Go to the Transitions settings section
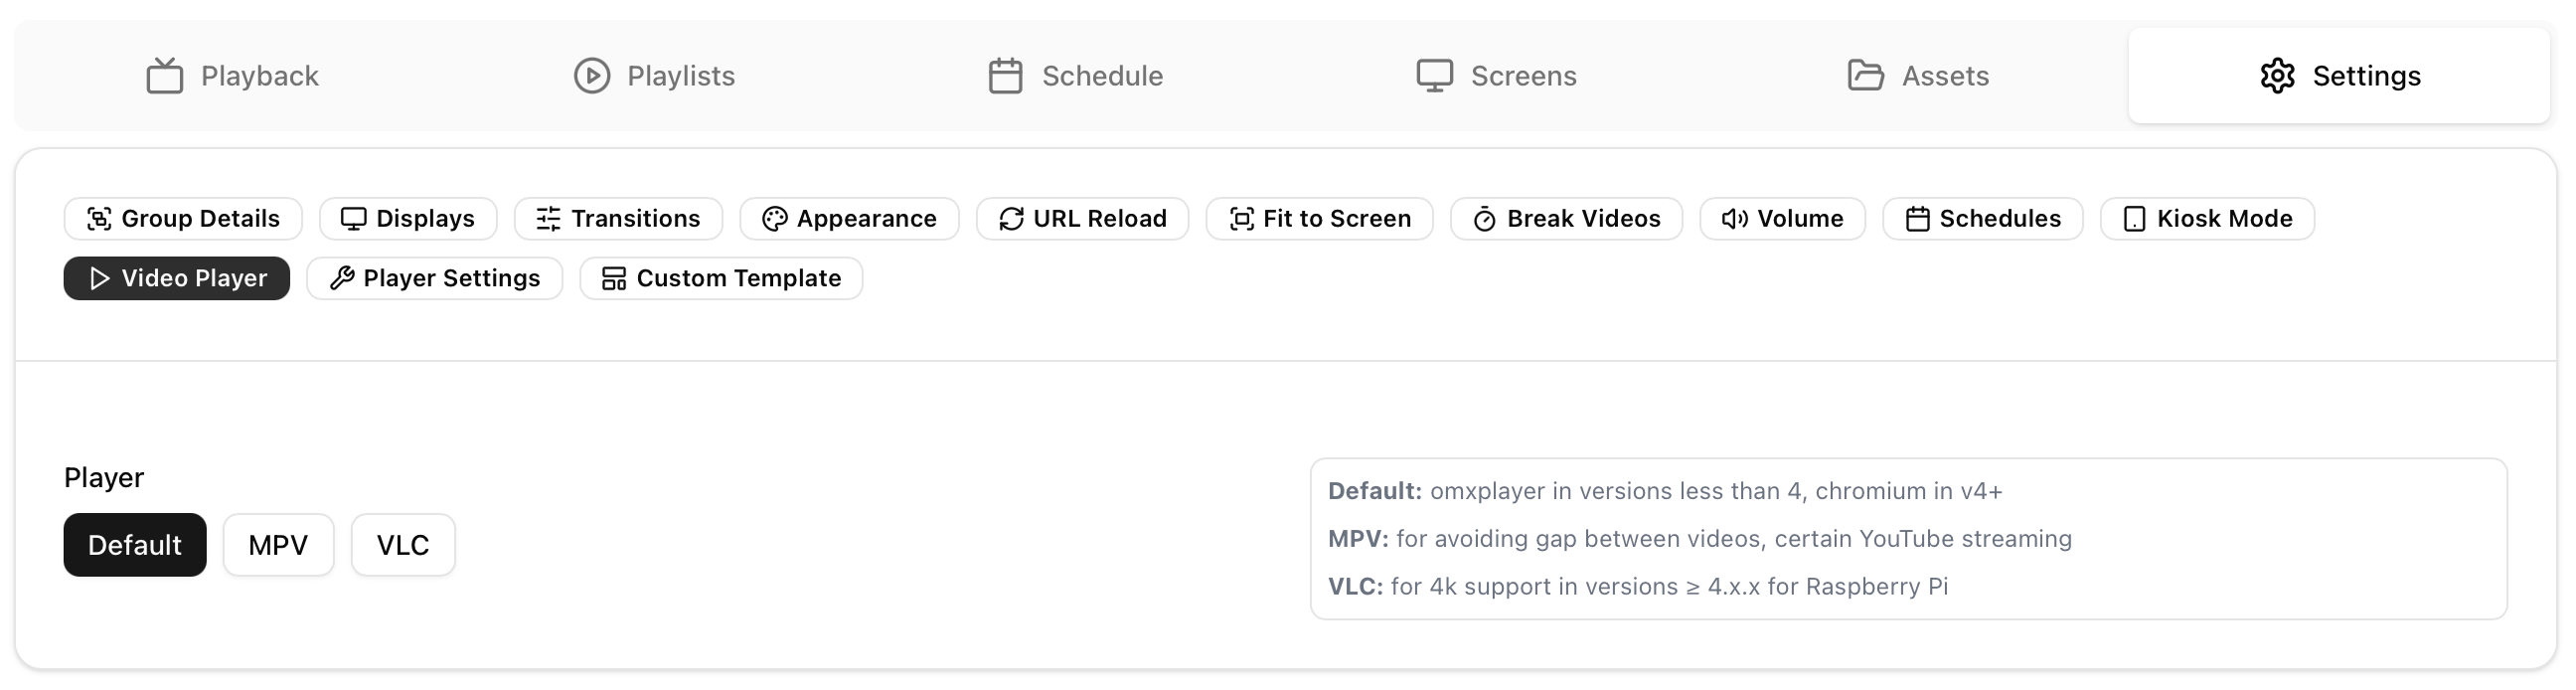This screenshot has width=2576, height=690. (618, 219)
